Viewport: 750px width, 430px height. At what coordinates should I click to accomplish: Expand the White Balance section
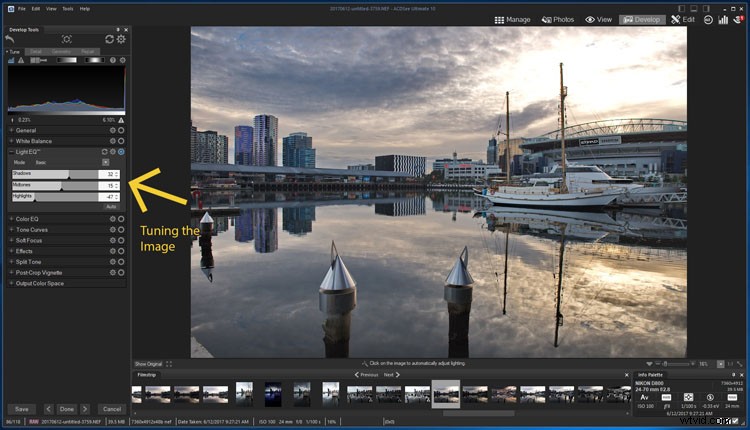click(11, 141)
